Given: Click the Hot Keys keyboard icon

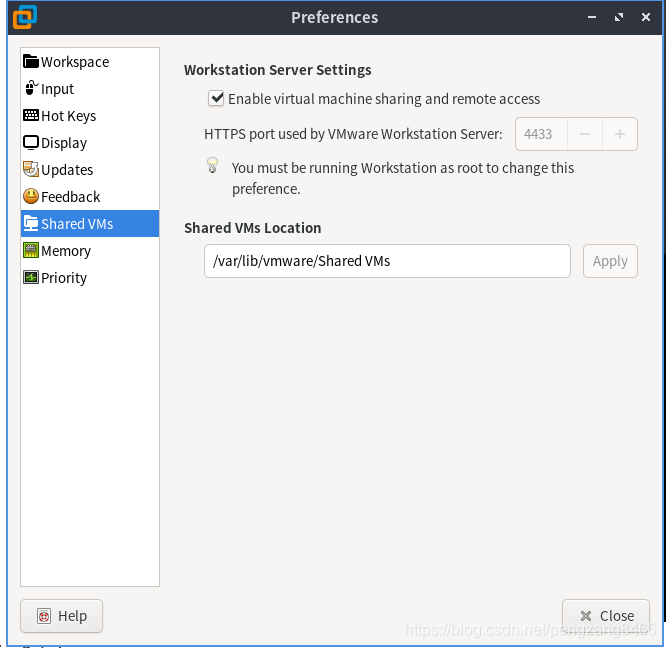Looking at the screenshot, I should tap(31, 115).
